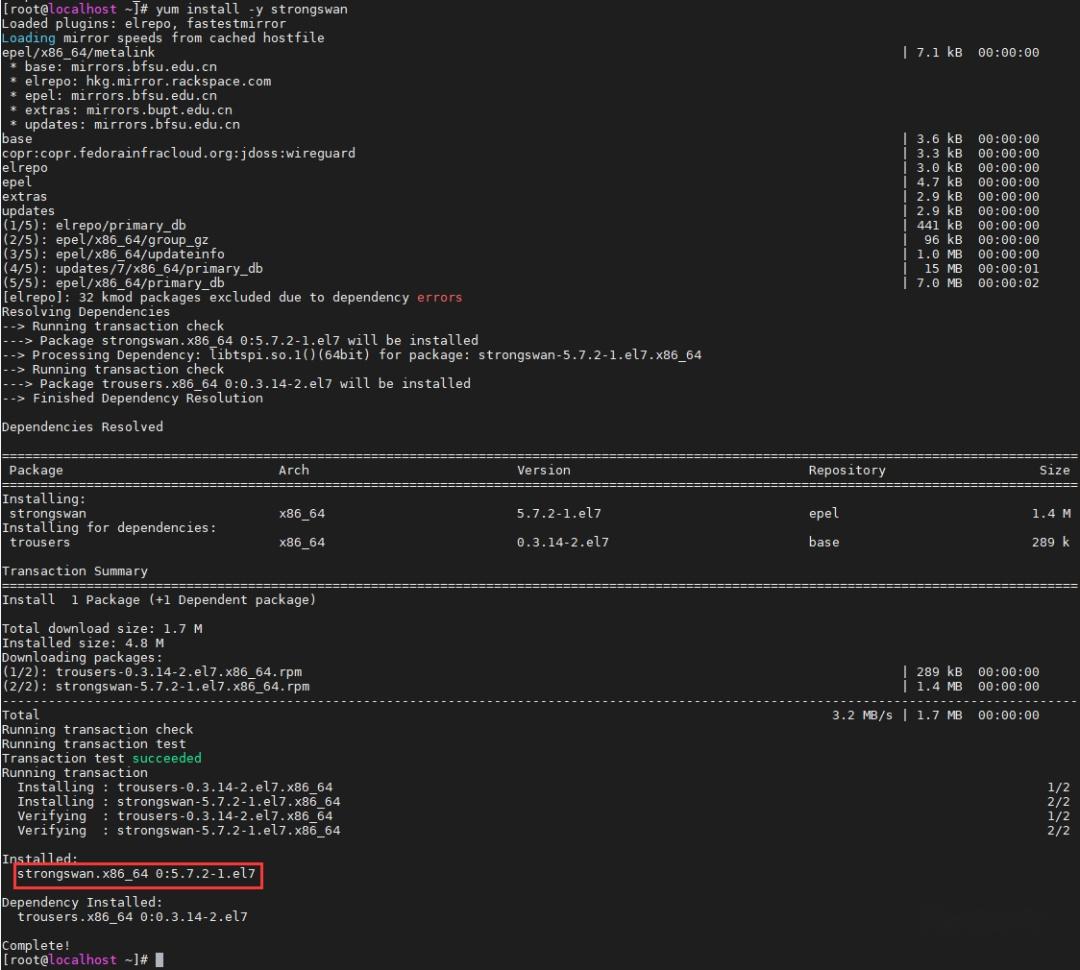The height and width of the screenshot is (970, 1080).
Task: Select installed 'strongswan.x86_64 0:5.7.2-1.el7' text
Action: point(136,874)
